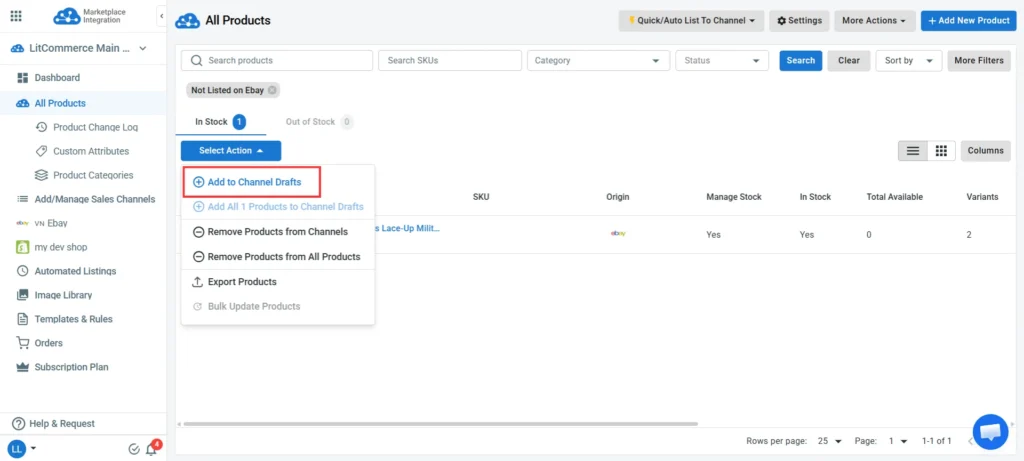The width and height of the screenshot is (1024, 461).
Task: Open the chat support bubble
Action: coord(991,432)
